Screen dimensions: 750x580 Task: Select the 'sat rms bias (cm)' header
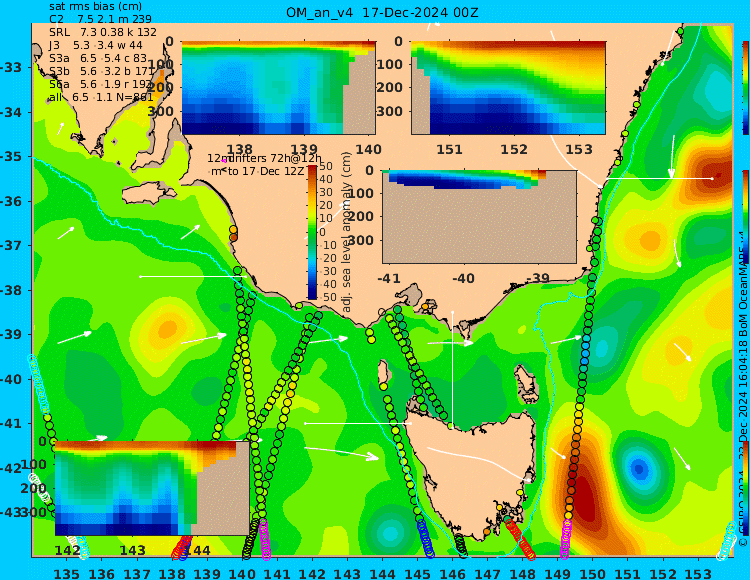click(x=95, y=7)
